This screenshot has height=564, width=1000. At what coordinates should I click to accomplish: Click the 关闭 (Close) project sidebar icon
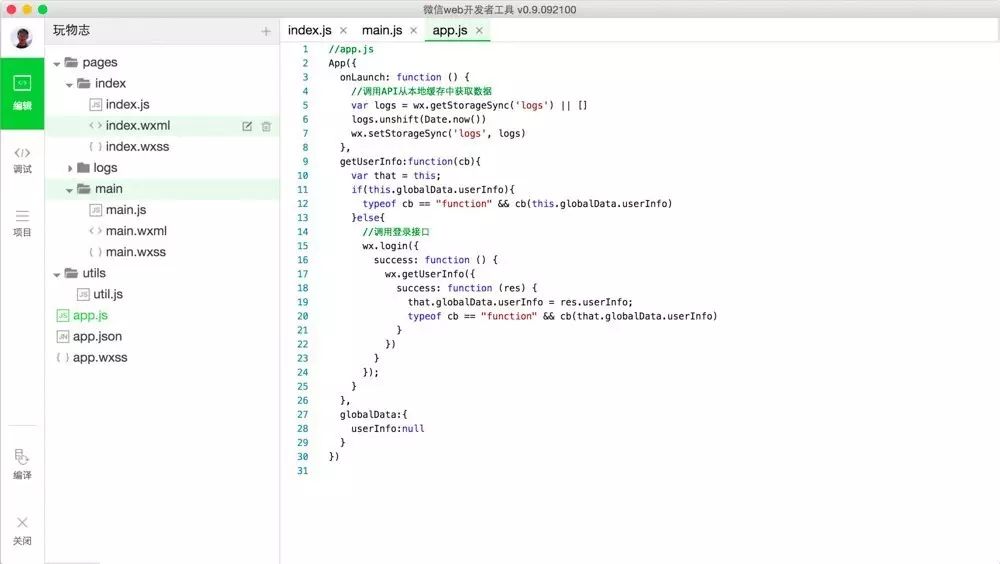pos(22,529)
